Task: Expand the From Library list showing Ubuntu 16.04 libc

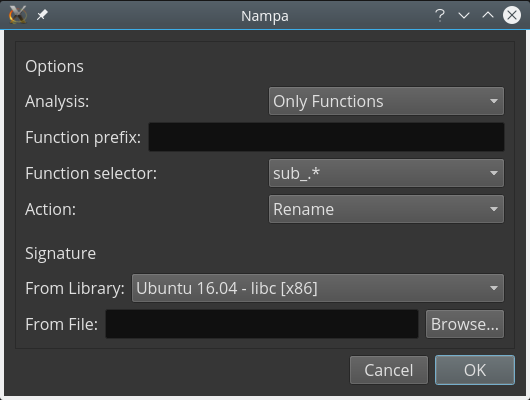Action: point(318,288)
